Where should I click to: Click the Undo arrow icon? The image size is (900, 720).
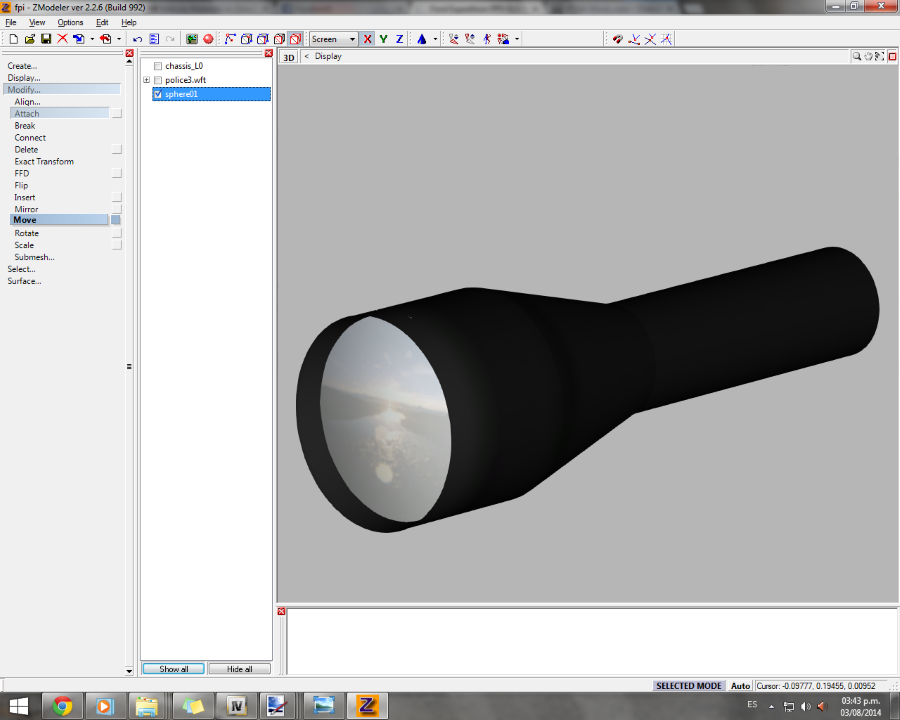pyautogui.click(x=138, y=39)
